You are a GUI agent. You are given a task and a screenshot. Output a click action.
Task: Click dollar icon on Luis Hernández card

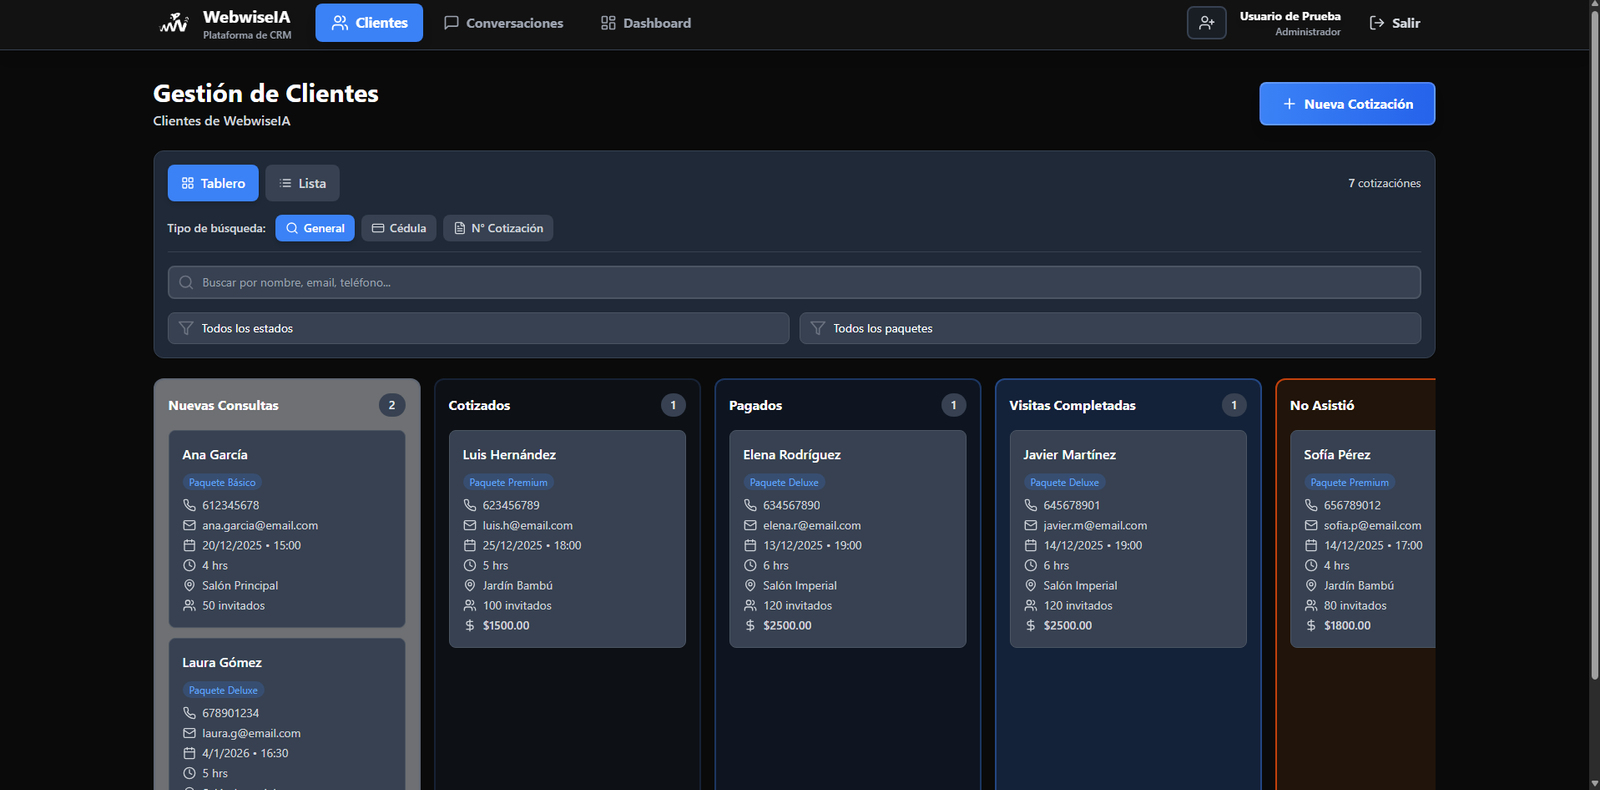tap(470, 625)
